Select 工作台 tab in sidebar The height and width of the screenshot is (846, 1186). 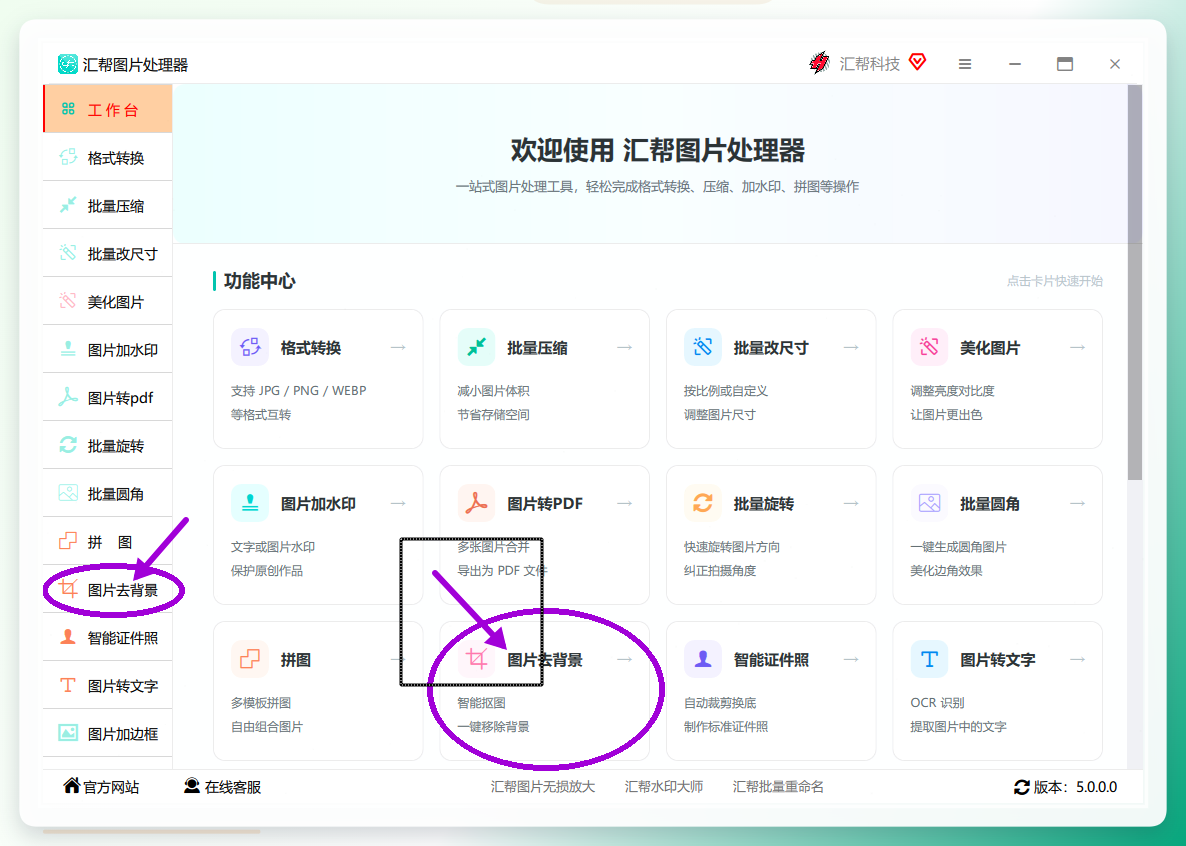tap(107, 109)
